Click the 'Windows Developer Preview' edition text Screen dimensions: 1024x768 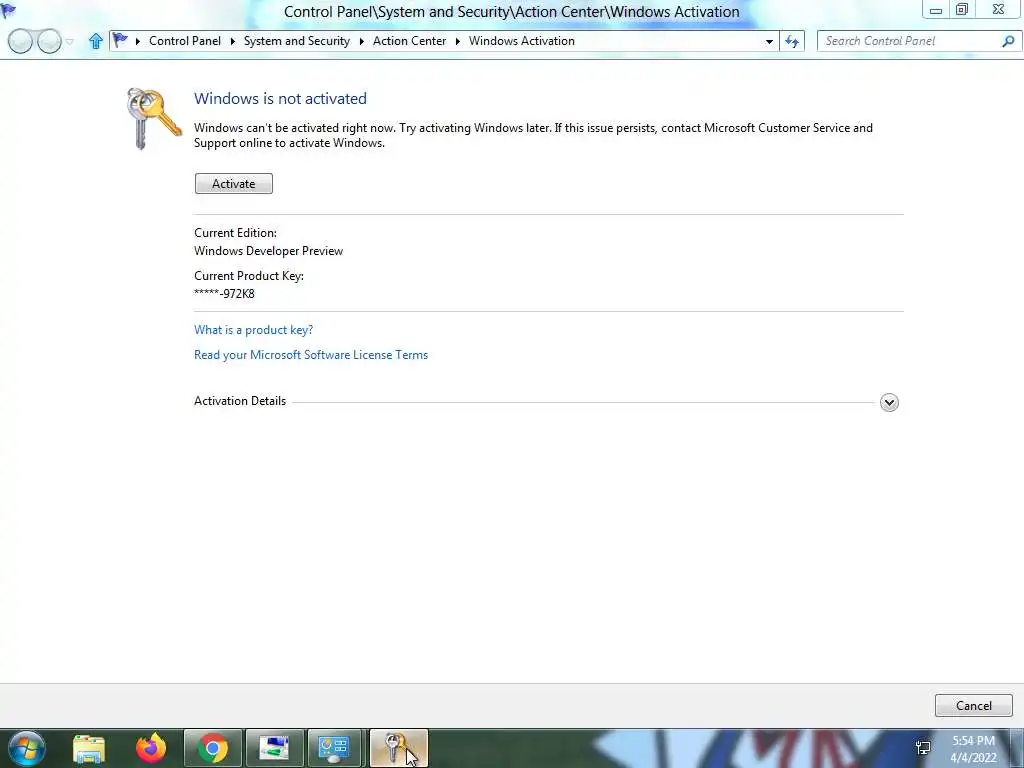point(268,251)
